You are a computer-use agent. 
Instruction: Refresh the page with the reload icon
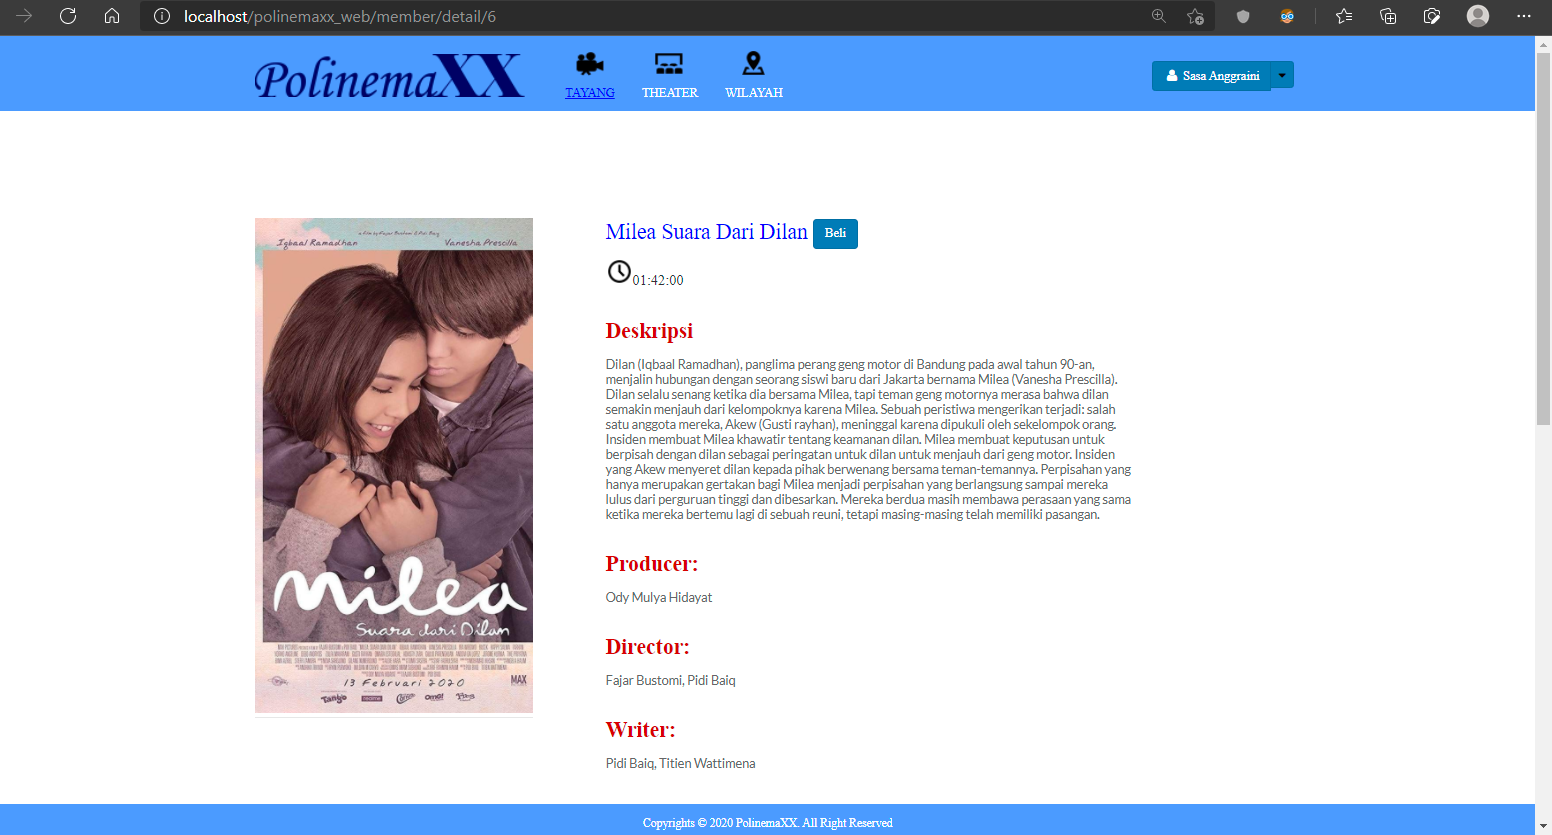pos(68,16)
